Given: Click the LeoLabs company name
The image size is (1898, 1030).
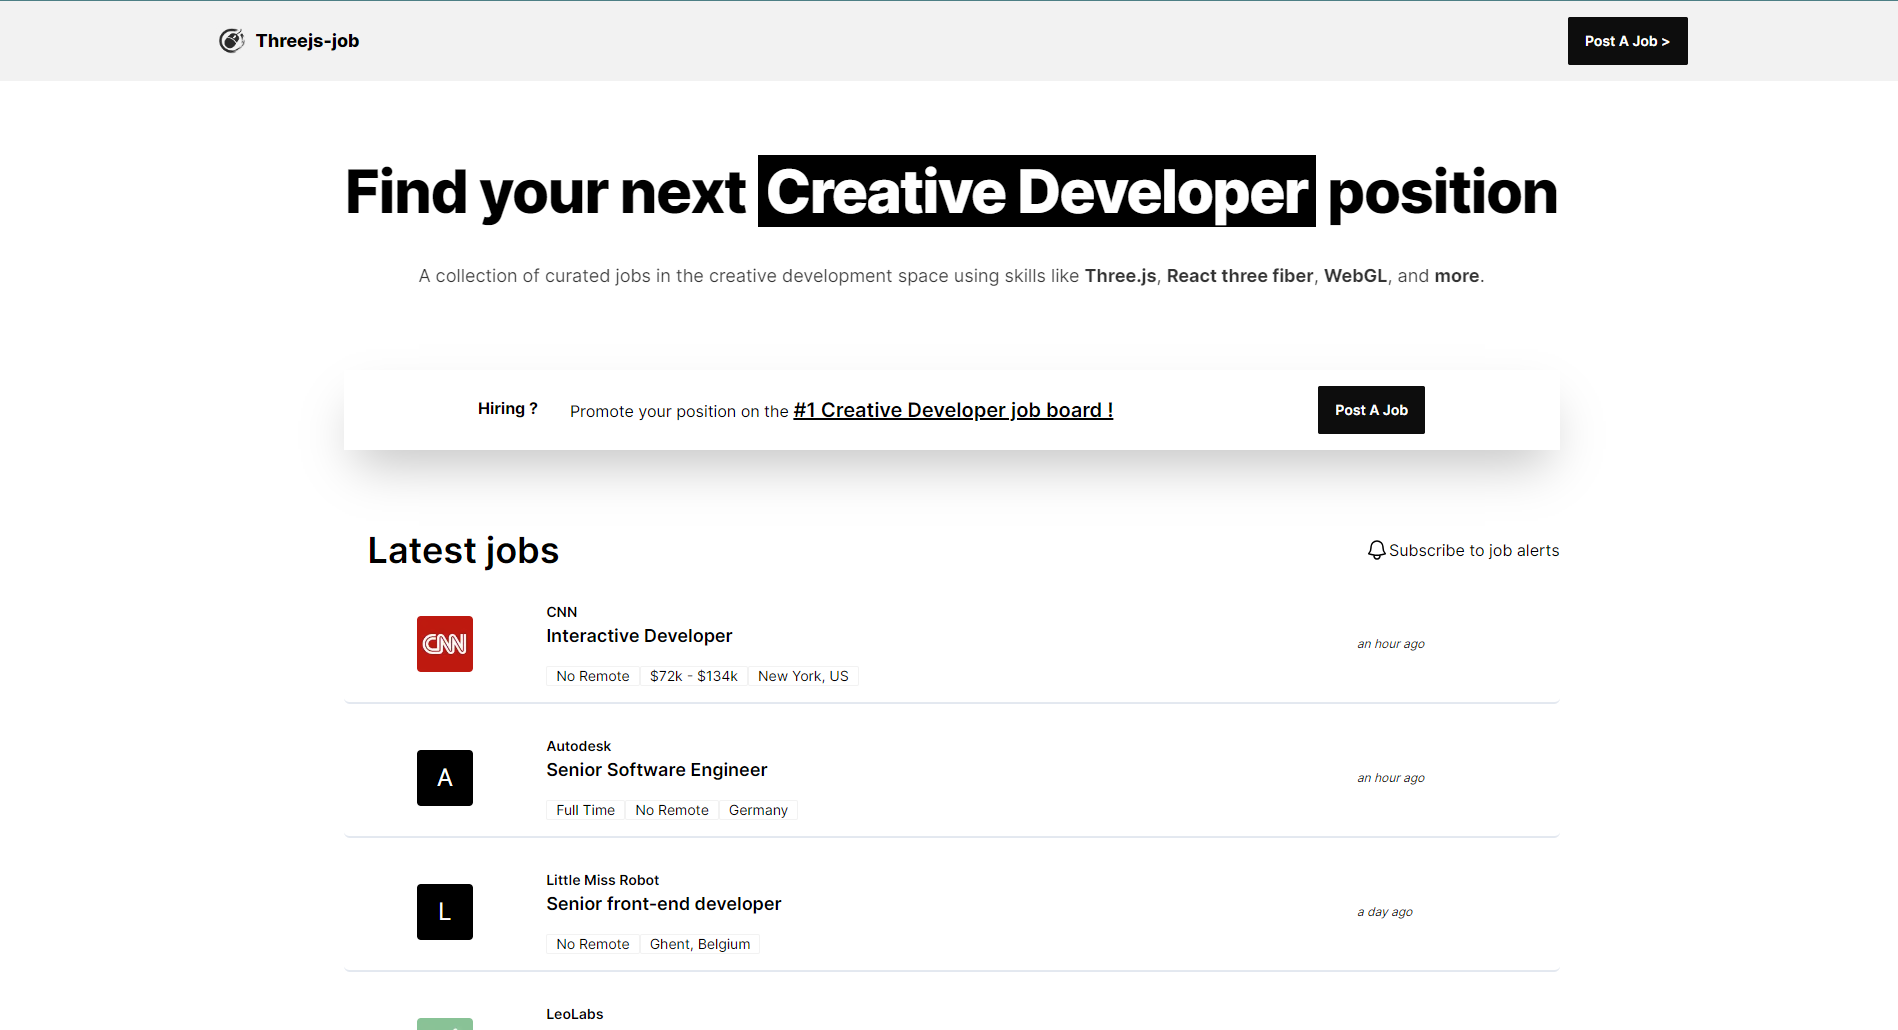Looking at the screenshot, I should click(x=575, y=1014).
